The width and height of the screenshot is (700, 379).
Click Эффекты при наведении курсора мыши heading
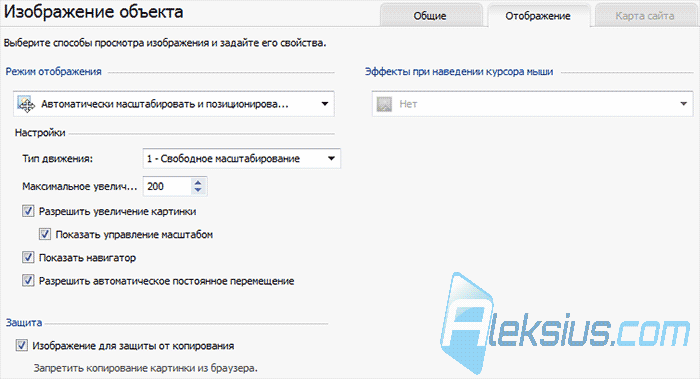click(459, 71)
